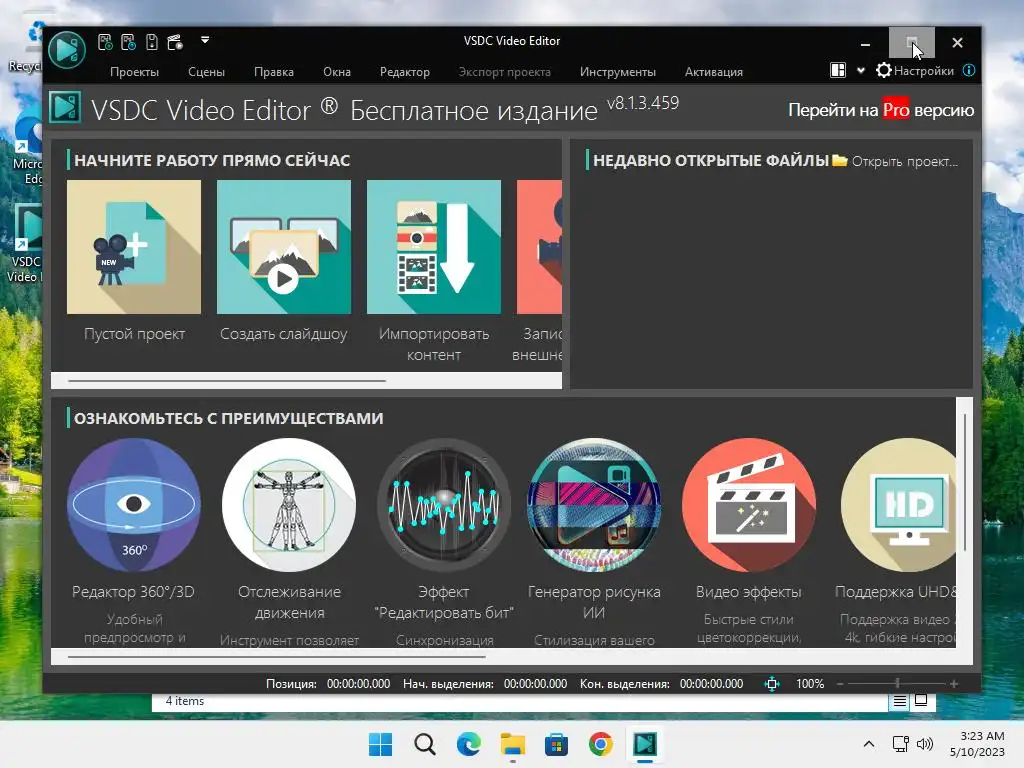Open Поддержка UHD feature icon
The image size is (1024, 768).
899,505
